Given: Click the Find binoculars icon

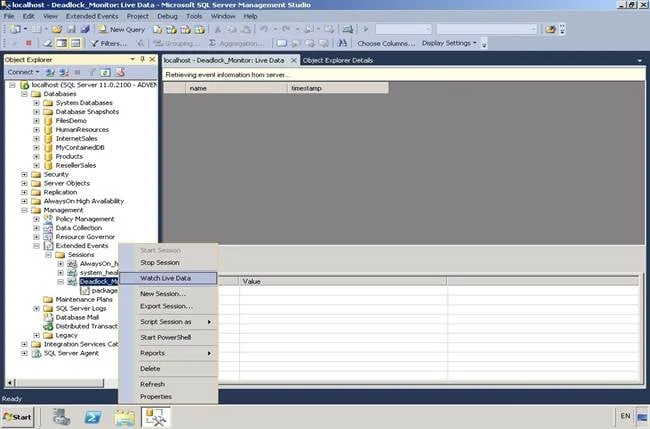Looking at the screenshot, I should pos(342,43).
